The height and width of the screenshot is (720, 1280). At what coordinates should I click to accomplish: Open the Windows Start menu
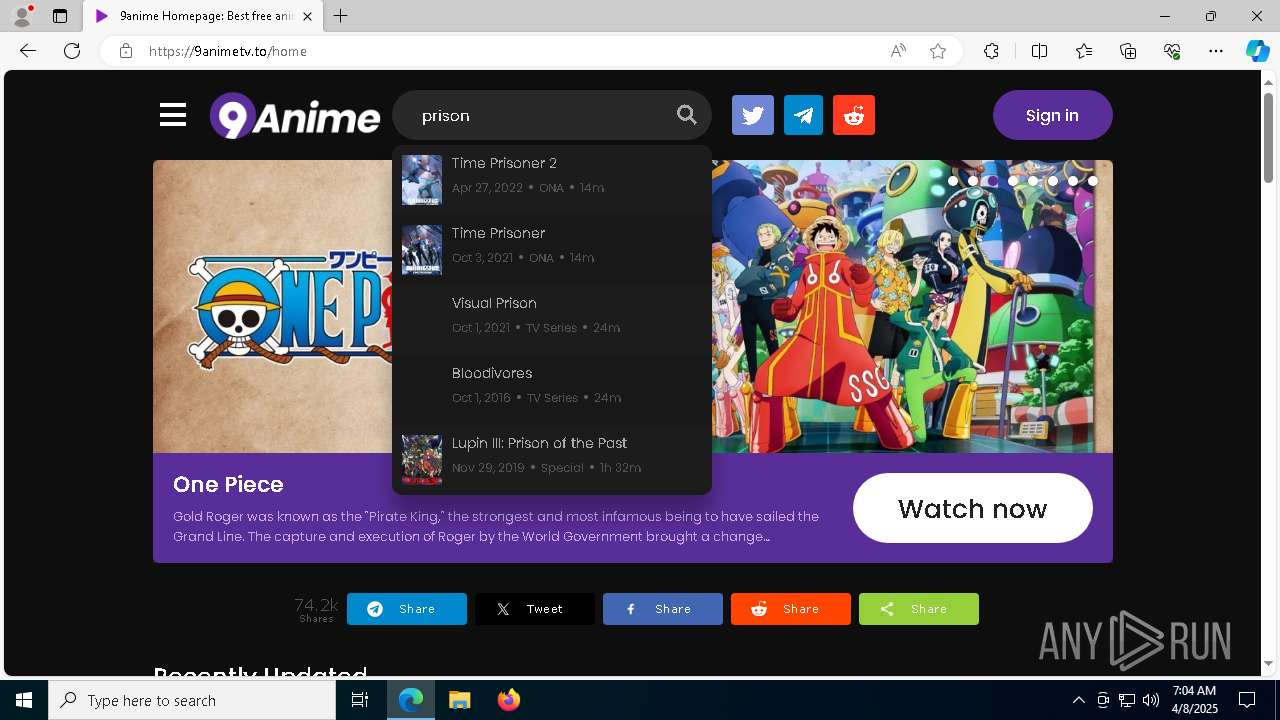tap(24, 700)
